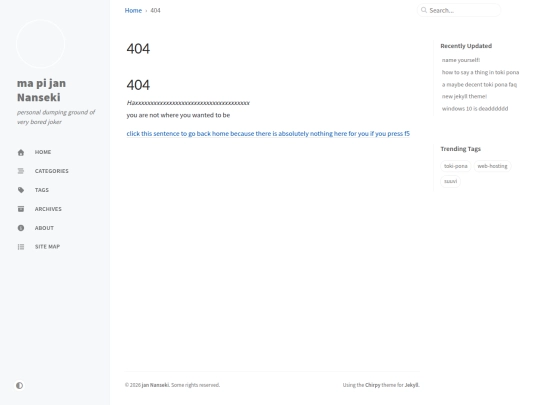
Task: Open 'new jekyll theme!' post
Action: pos(464,96)
